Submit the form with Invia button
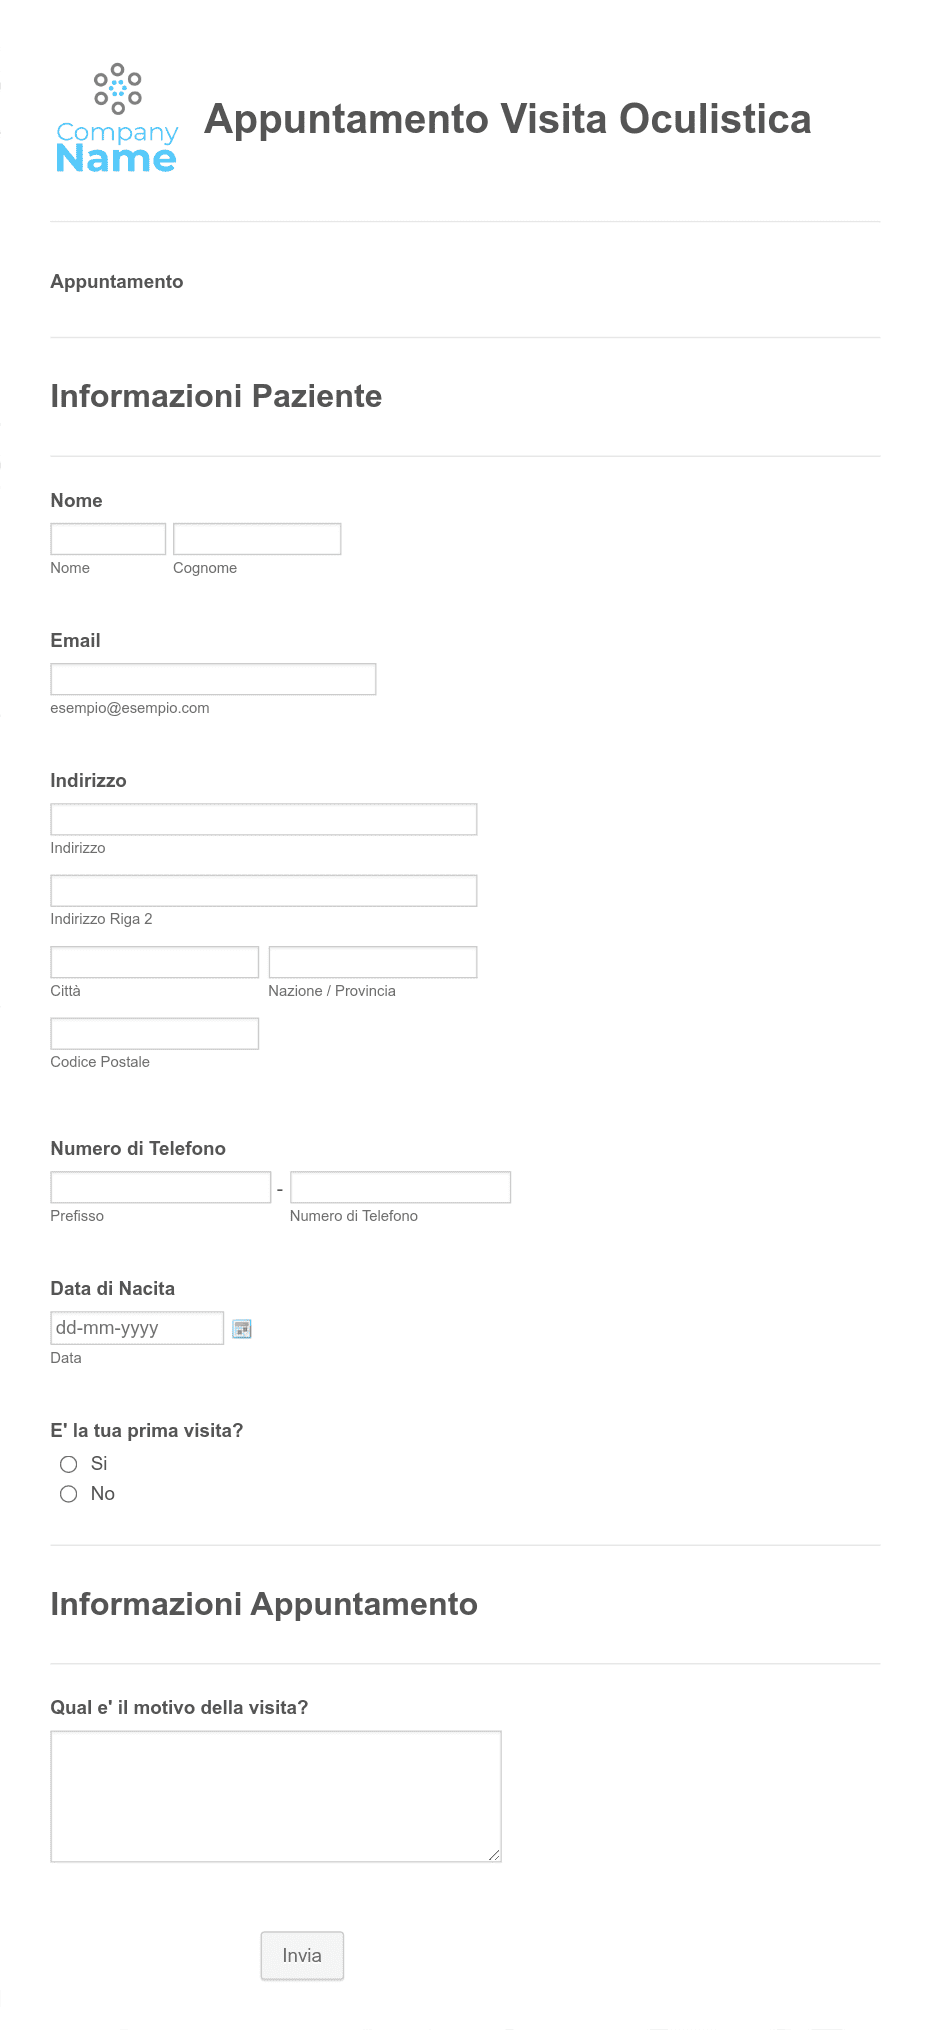The height and width of the screenshot is (2030, 930). point(302,1955)
